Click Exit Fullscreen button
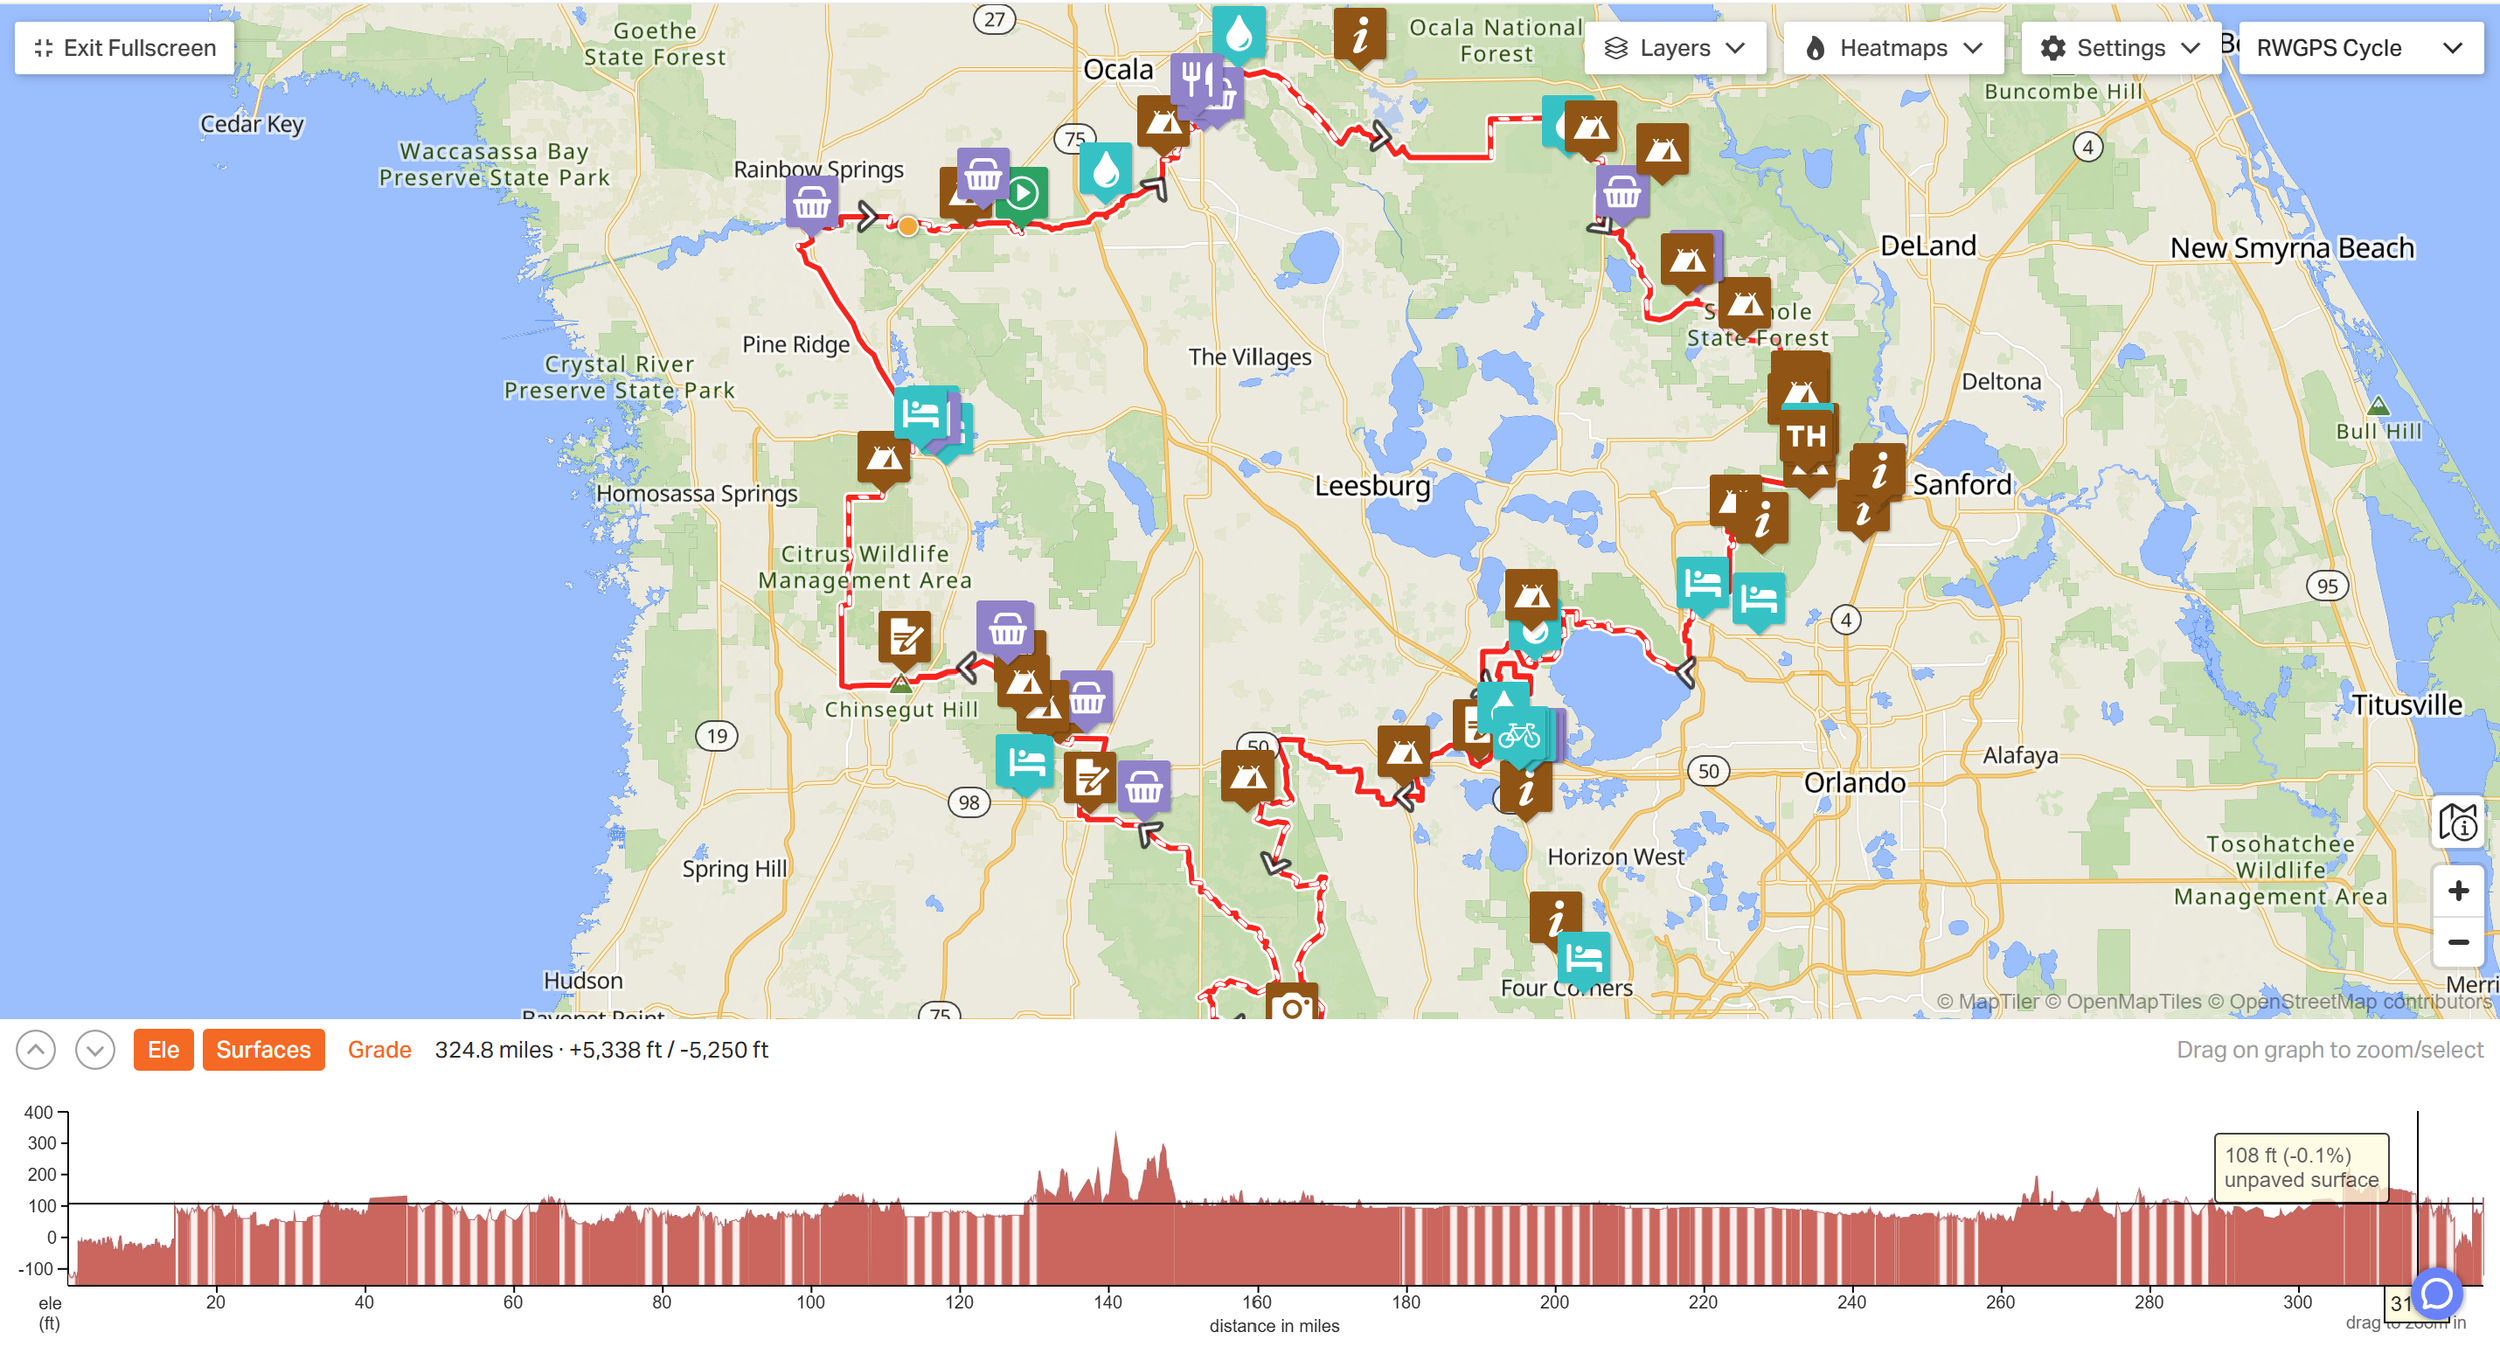Screen dimensions: 2500x1346 [125, 48]
